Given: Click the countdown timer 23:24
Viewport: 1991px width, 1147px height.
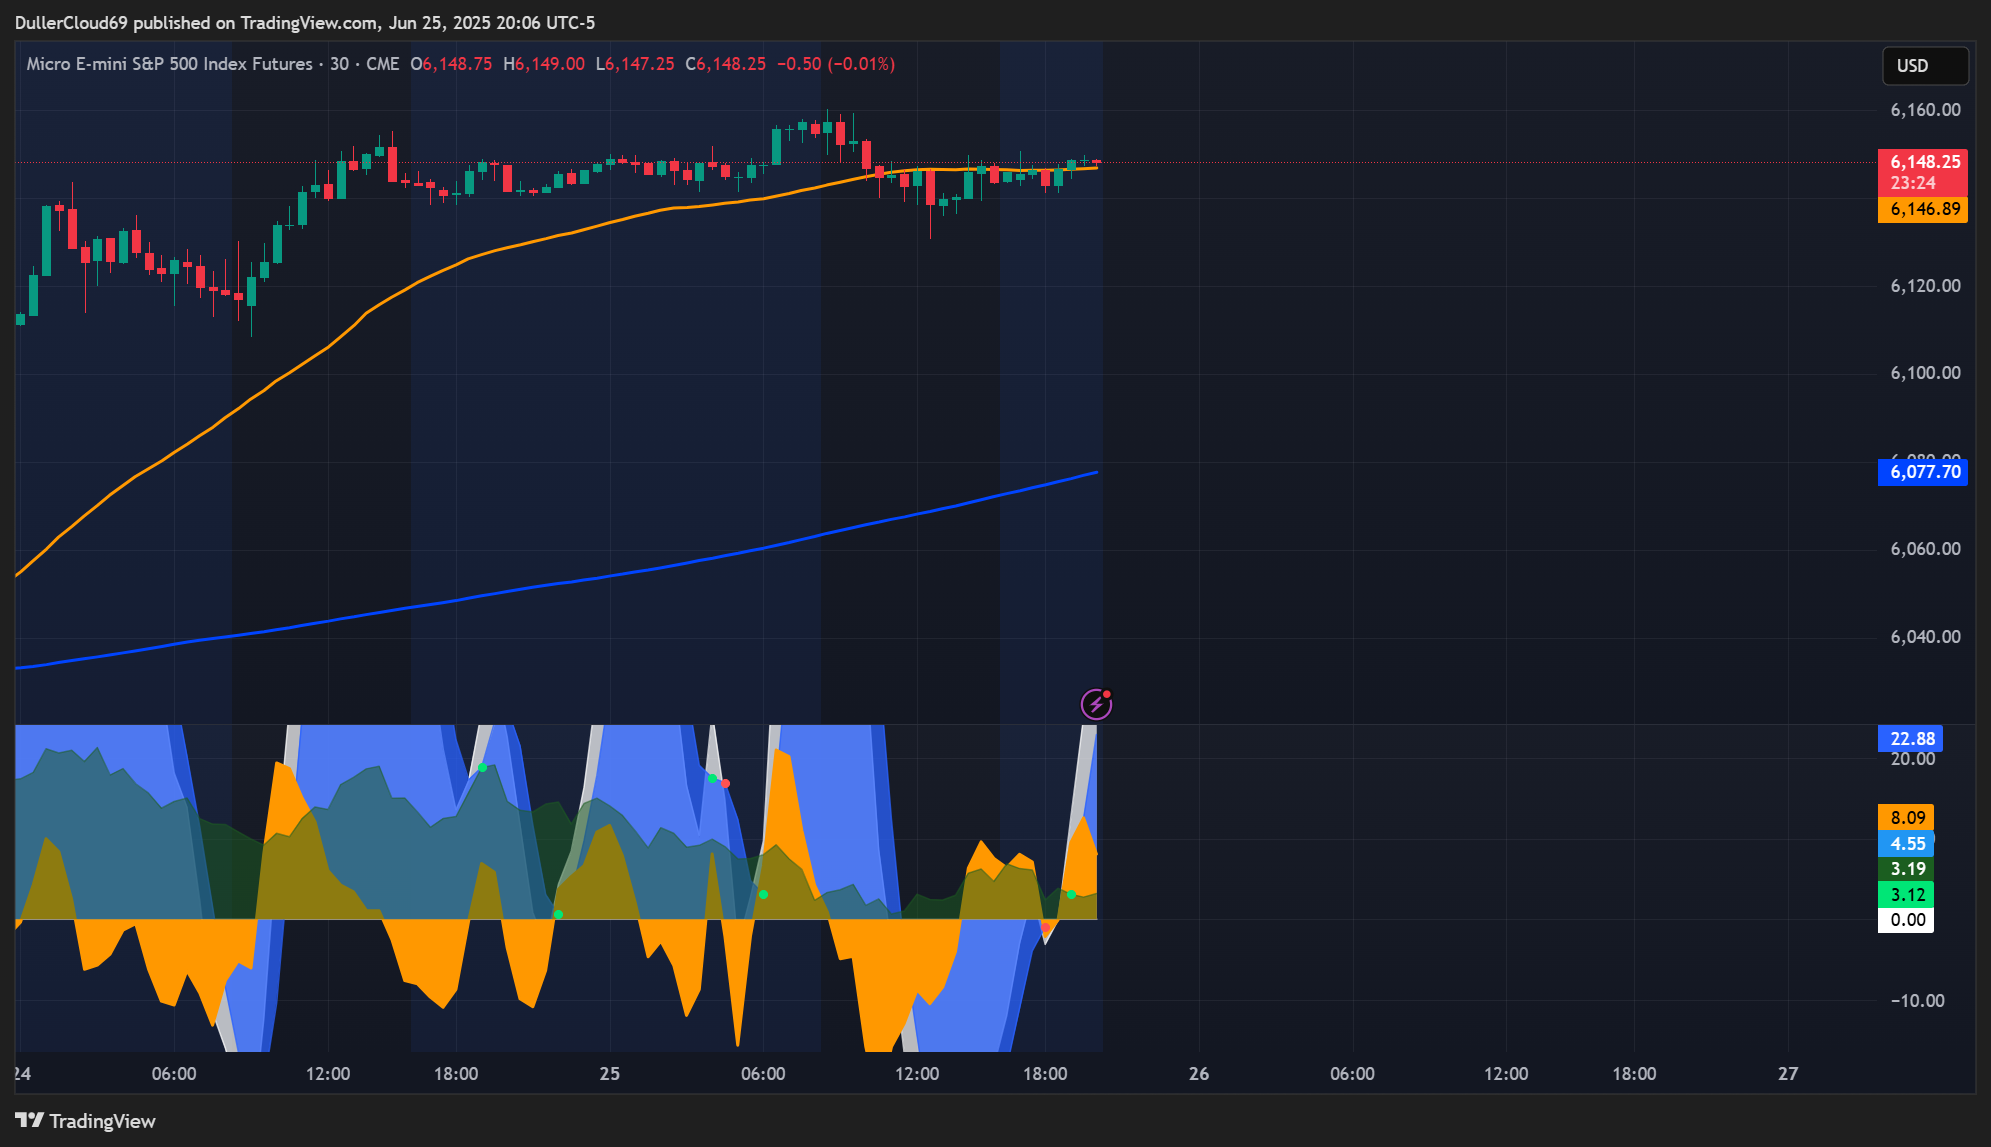Looking at the screenshot, I should tap(1912, 184).
